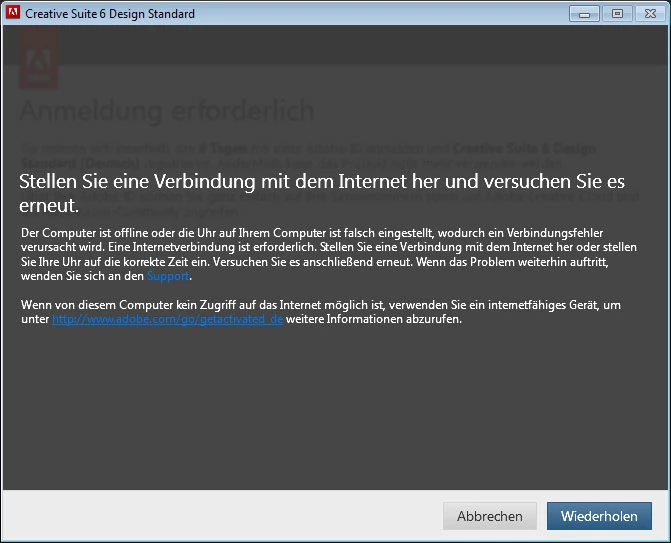The width and height of the screenshot is (671, 543).
Task: Minimize the Creative Suite 6 window
Action: pos(584,14)
